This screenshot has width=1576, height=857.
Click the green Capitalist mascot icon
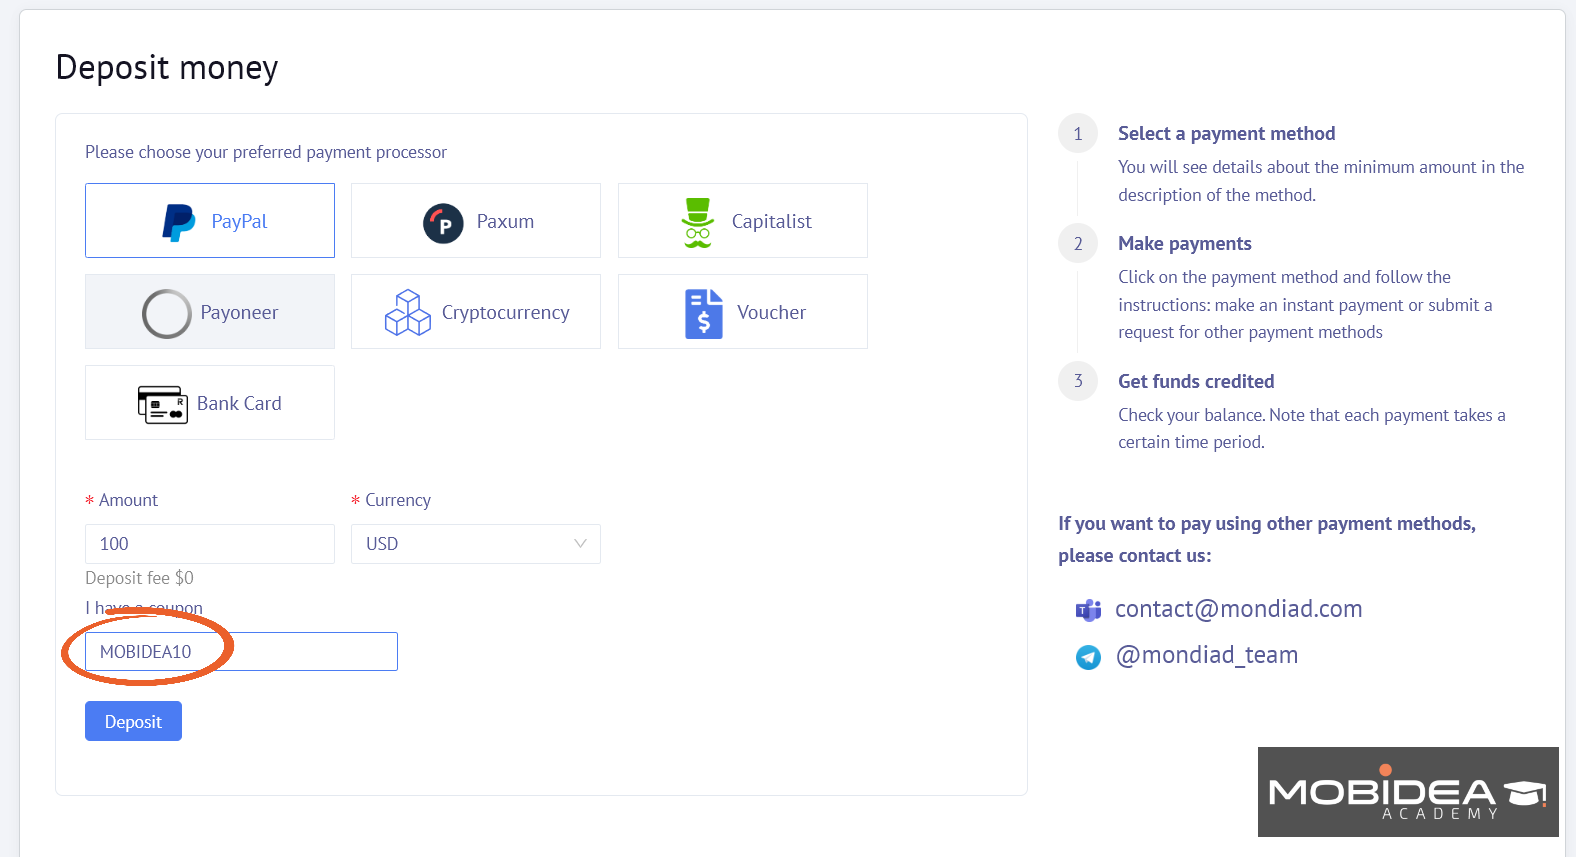pos(698,222)
